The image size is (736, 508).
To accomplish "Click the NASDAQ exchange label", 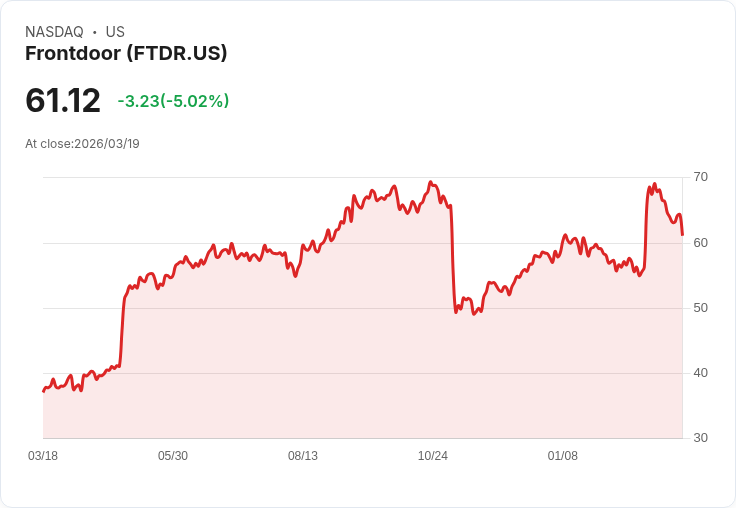I will 54,32.
